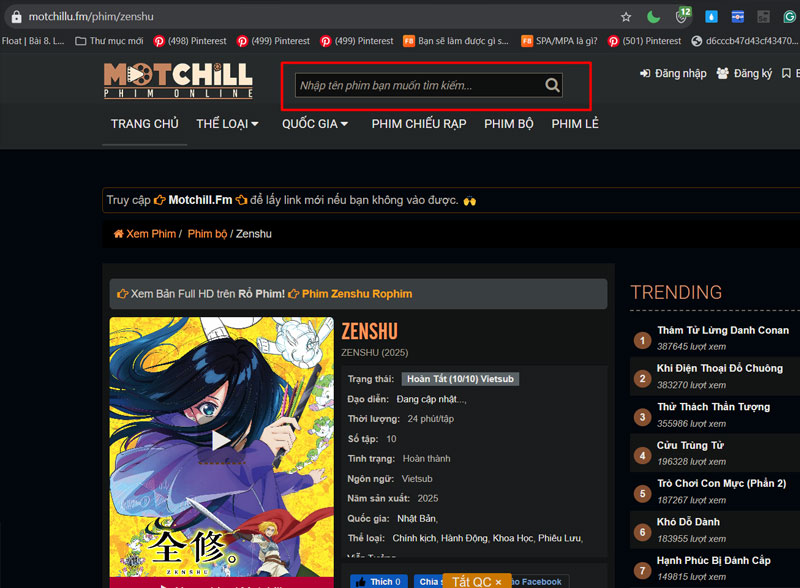Screen dimensions: 800x588
Task: Open the Motchill Phim Online logo
Action: (178, 81)
